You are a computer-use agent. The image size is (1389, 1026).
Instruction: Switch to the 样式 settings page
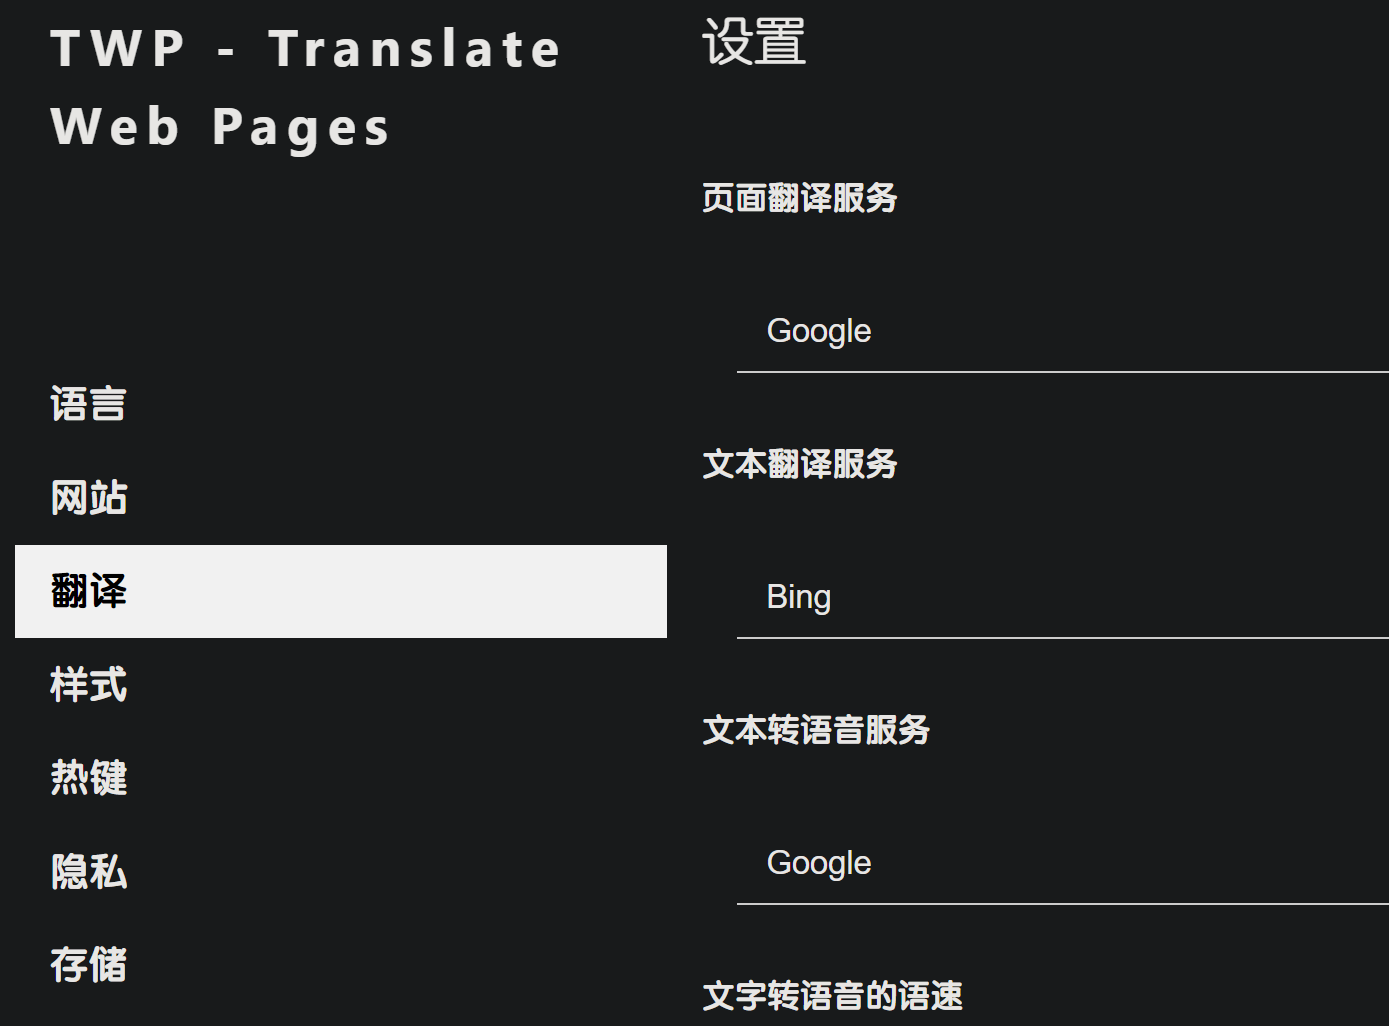[89, 685]
